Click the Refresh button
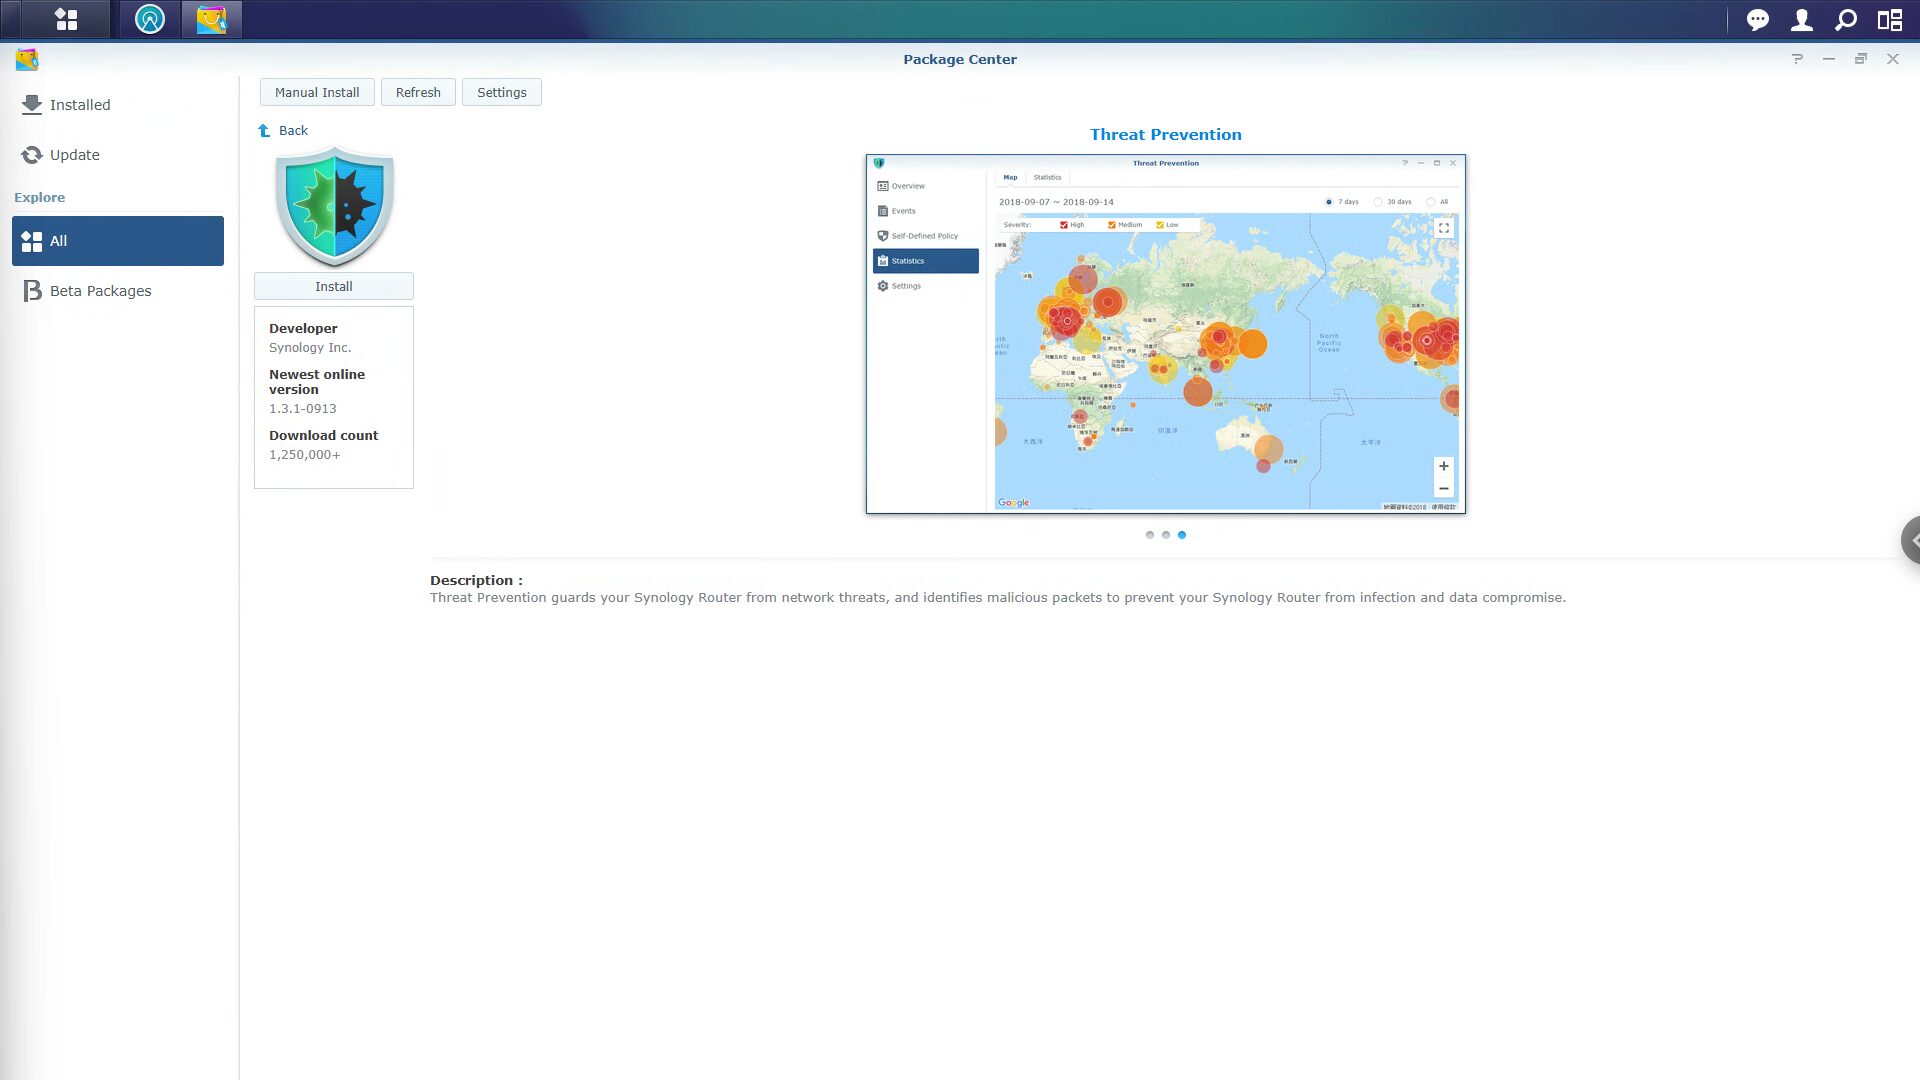This screenshot has height=1080, width=1920. coord(417,91)
